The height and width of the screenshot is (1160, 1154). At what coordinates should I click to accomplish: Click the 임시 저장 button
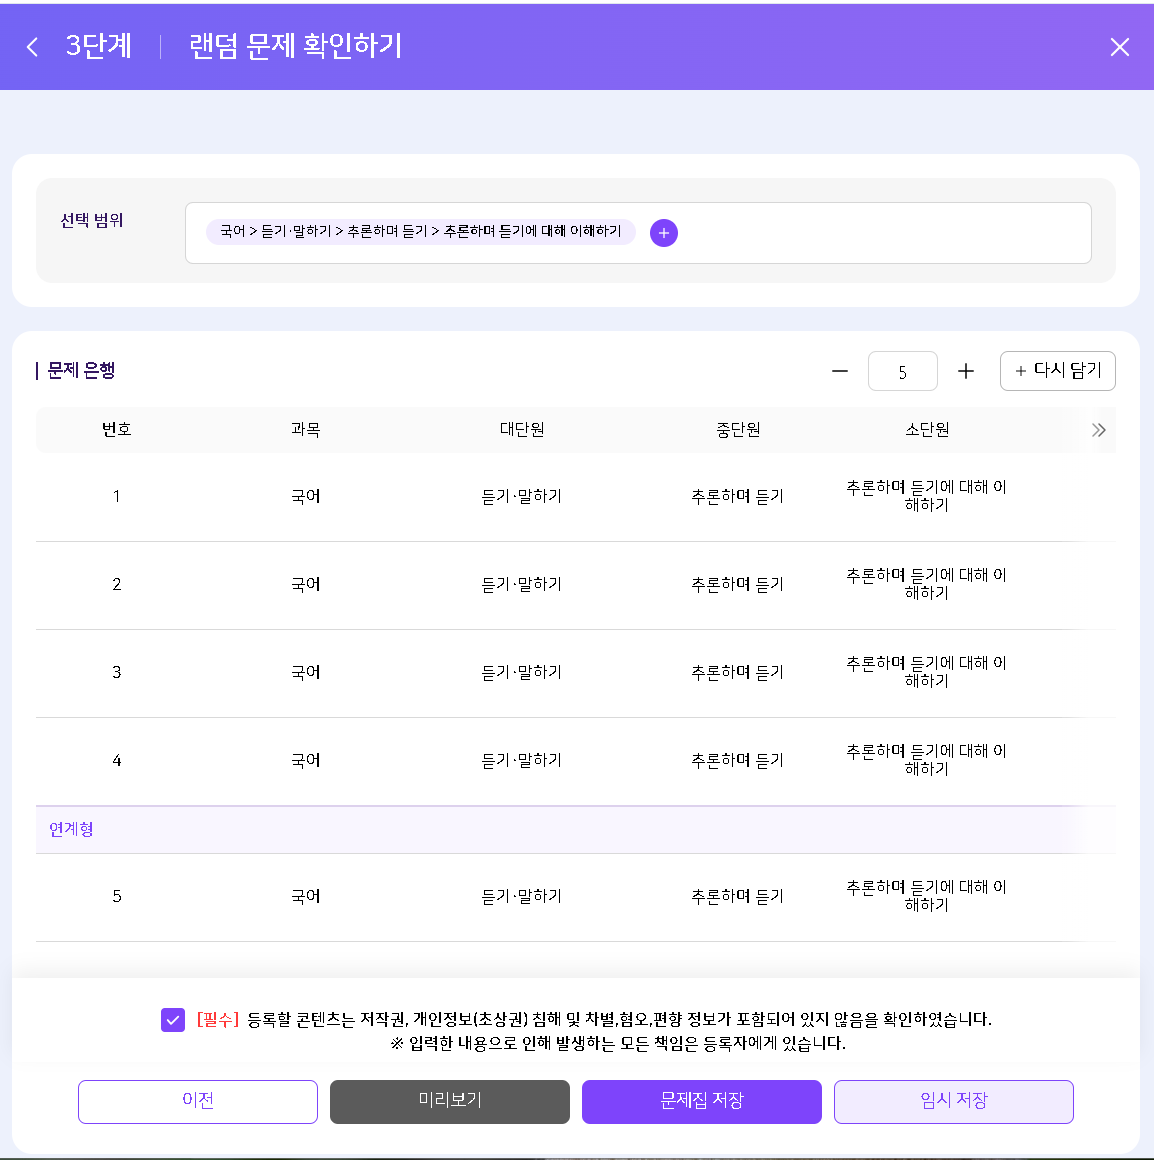click(954, 1102)
